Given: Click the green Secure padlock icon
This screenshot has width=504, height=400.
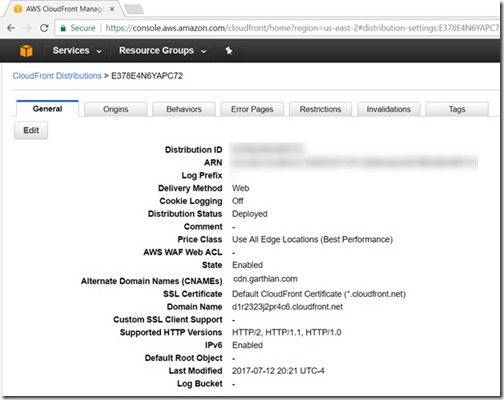Looking at the screenshot, I should [63, 28].
